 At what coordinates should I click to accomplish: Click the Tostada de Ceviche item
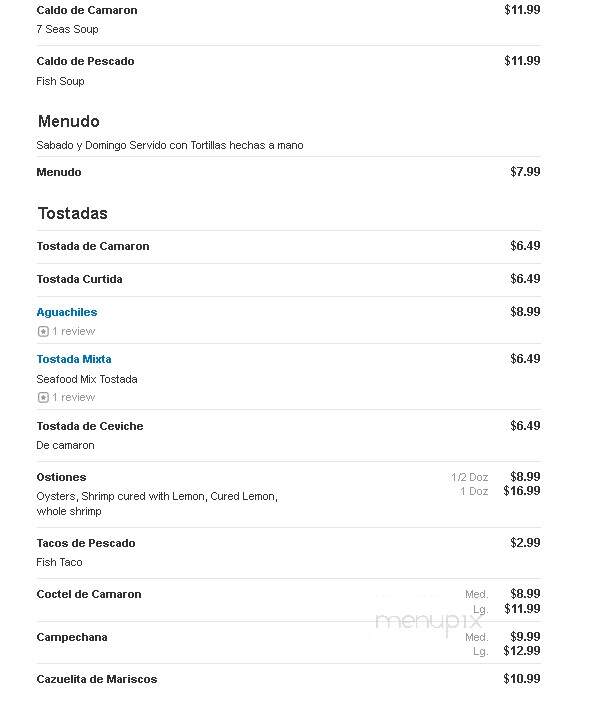[x=90, y=426]
